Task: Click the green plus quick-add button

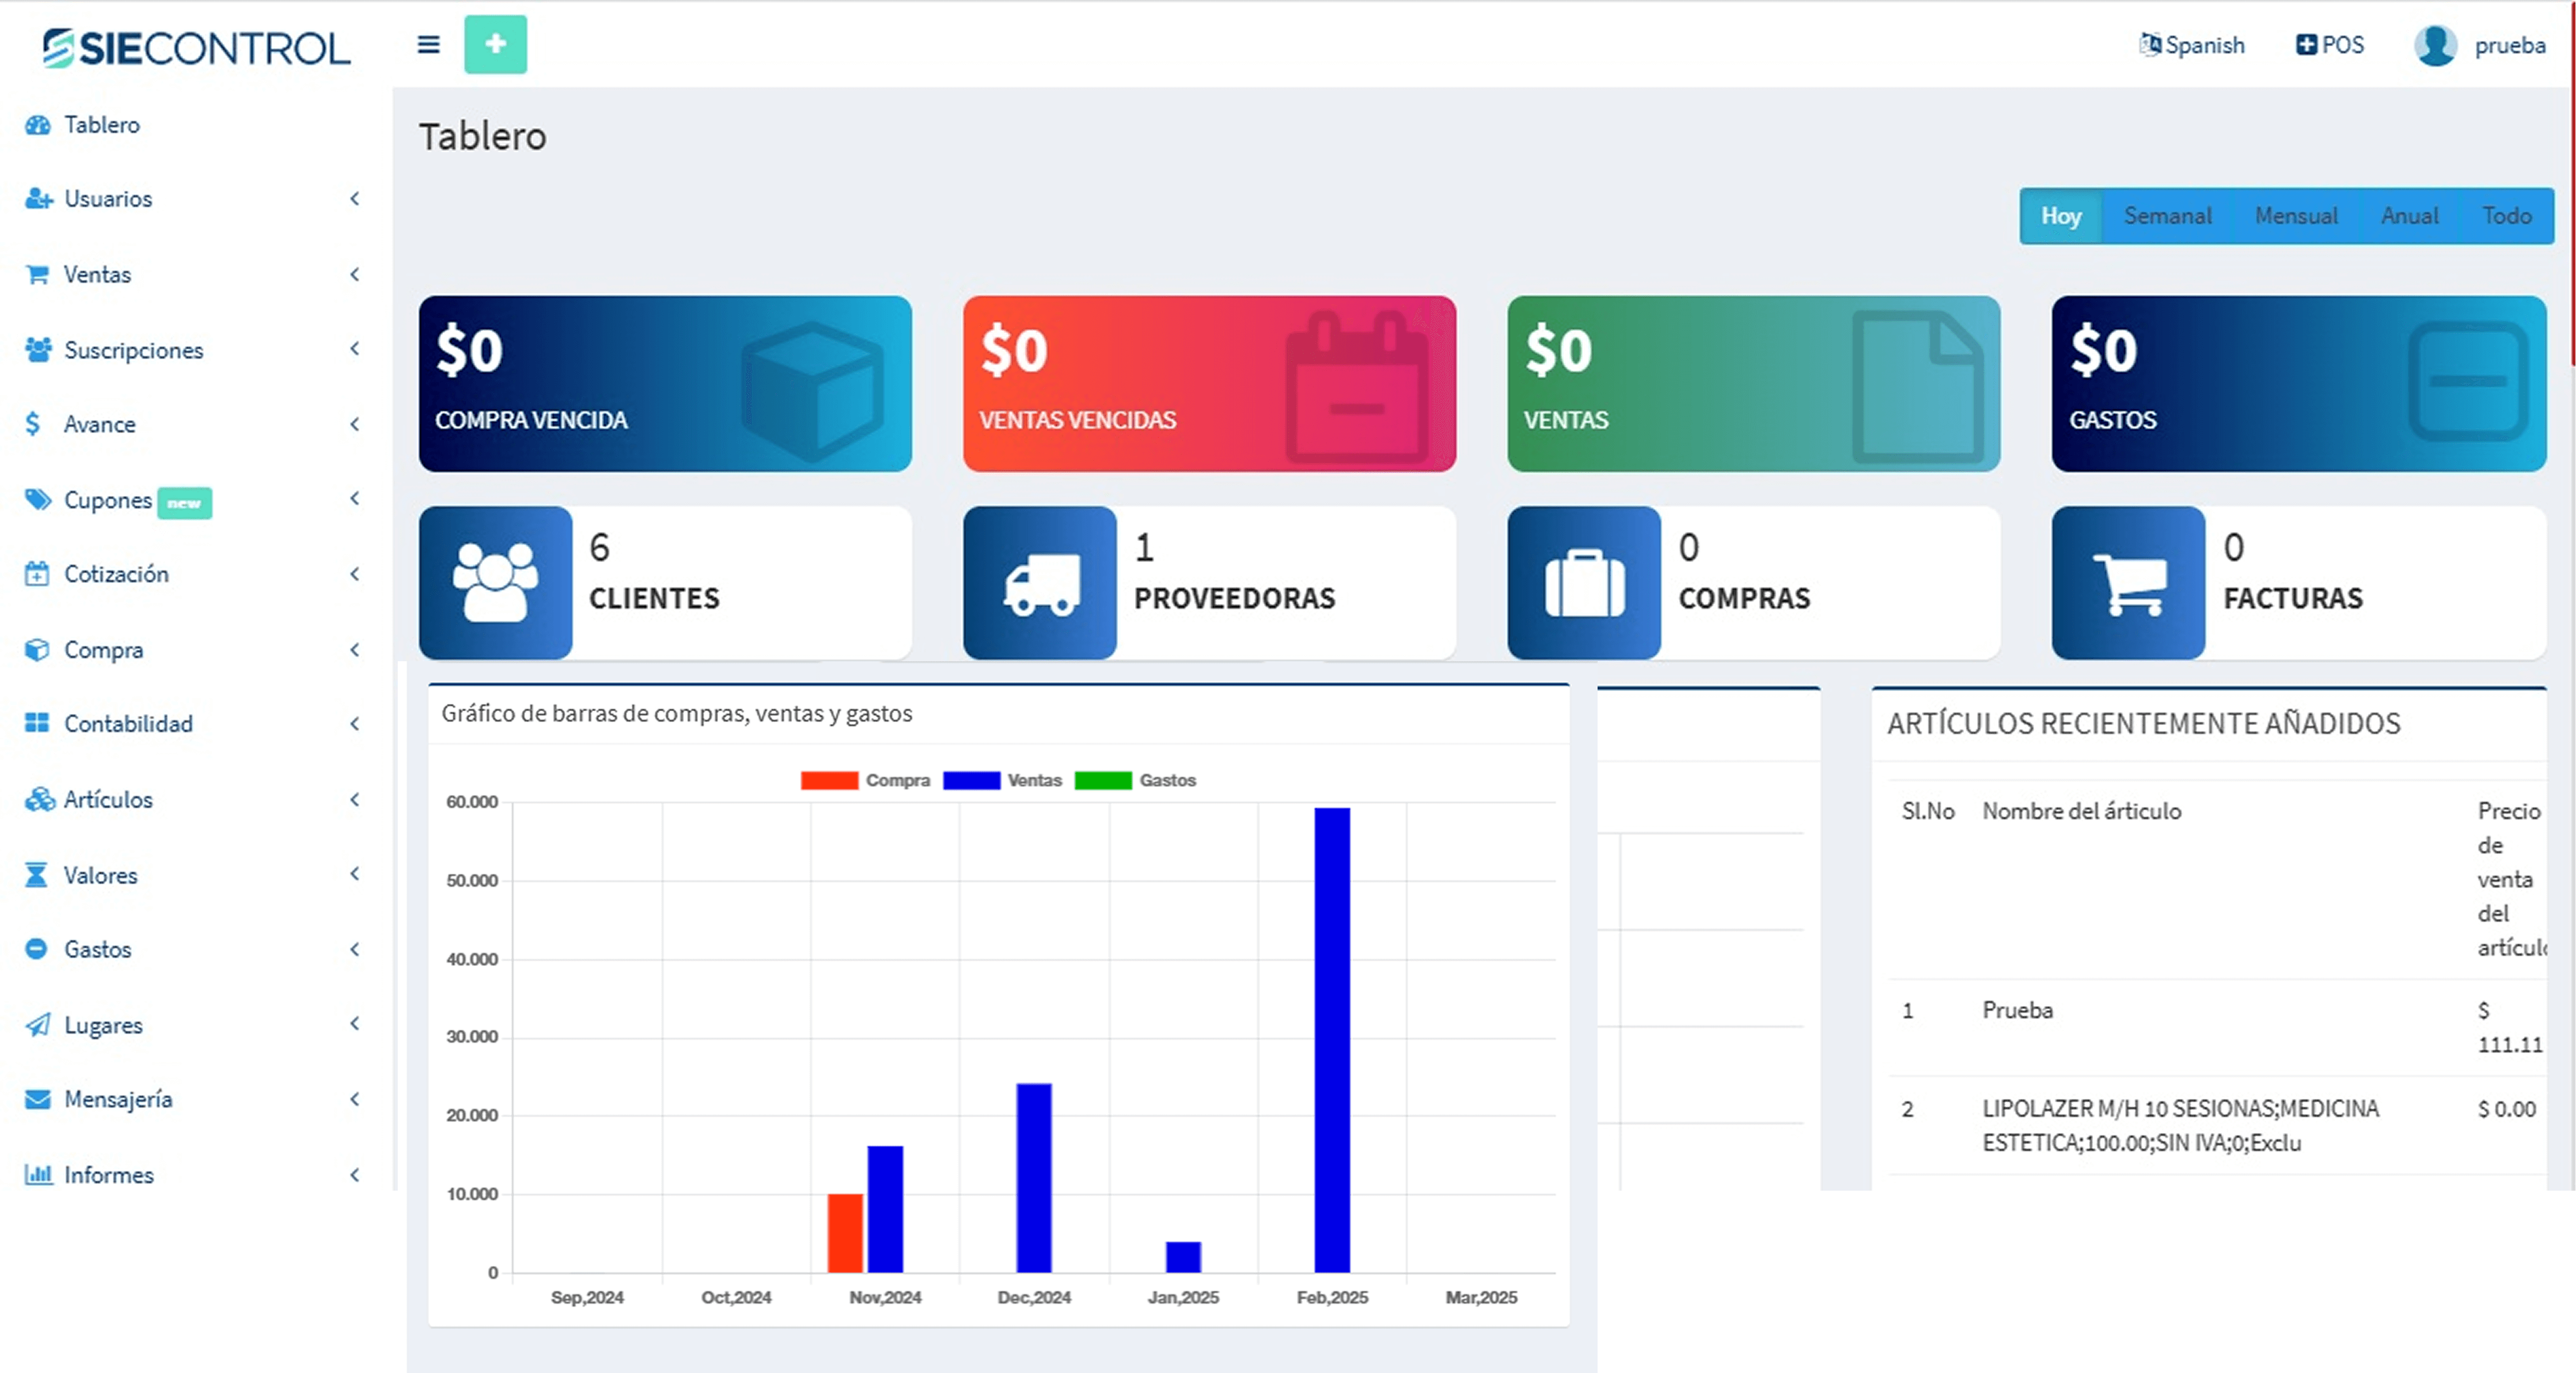Action: pyautogui.click(x=495, y=45)
